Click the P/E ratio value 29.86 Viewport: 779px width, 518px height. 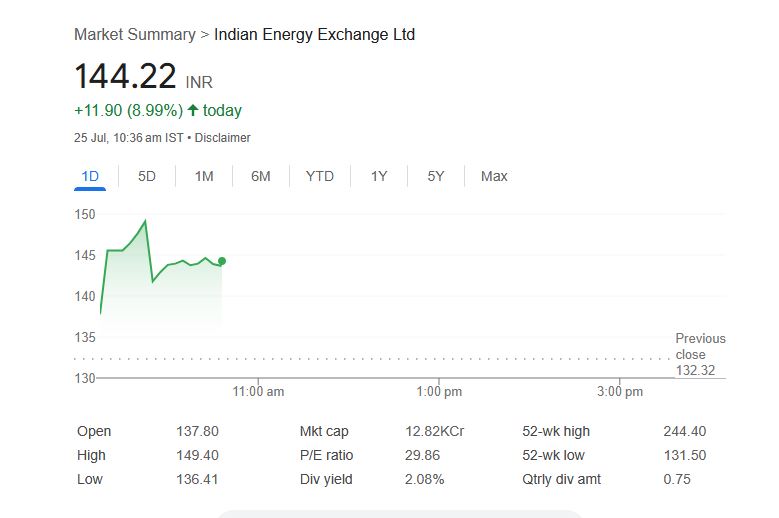coord(422,456)
